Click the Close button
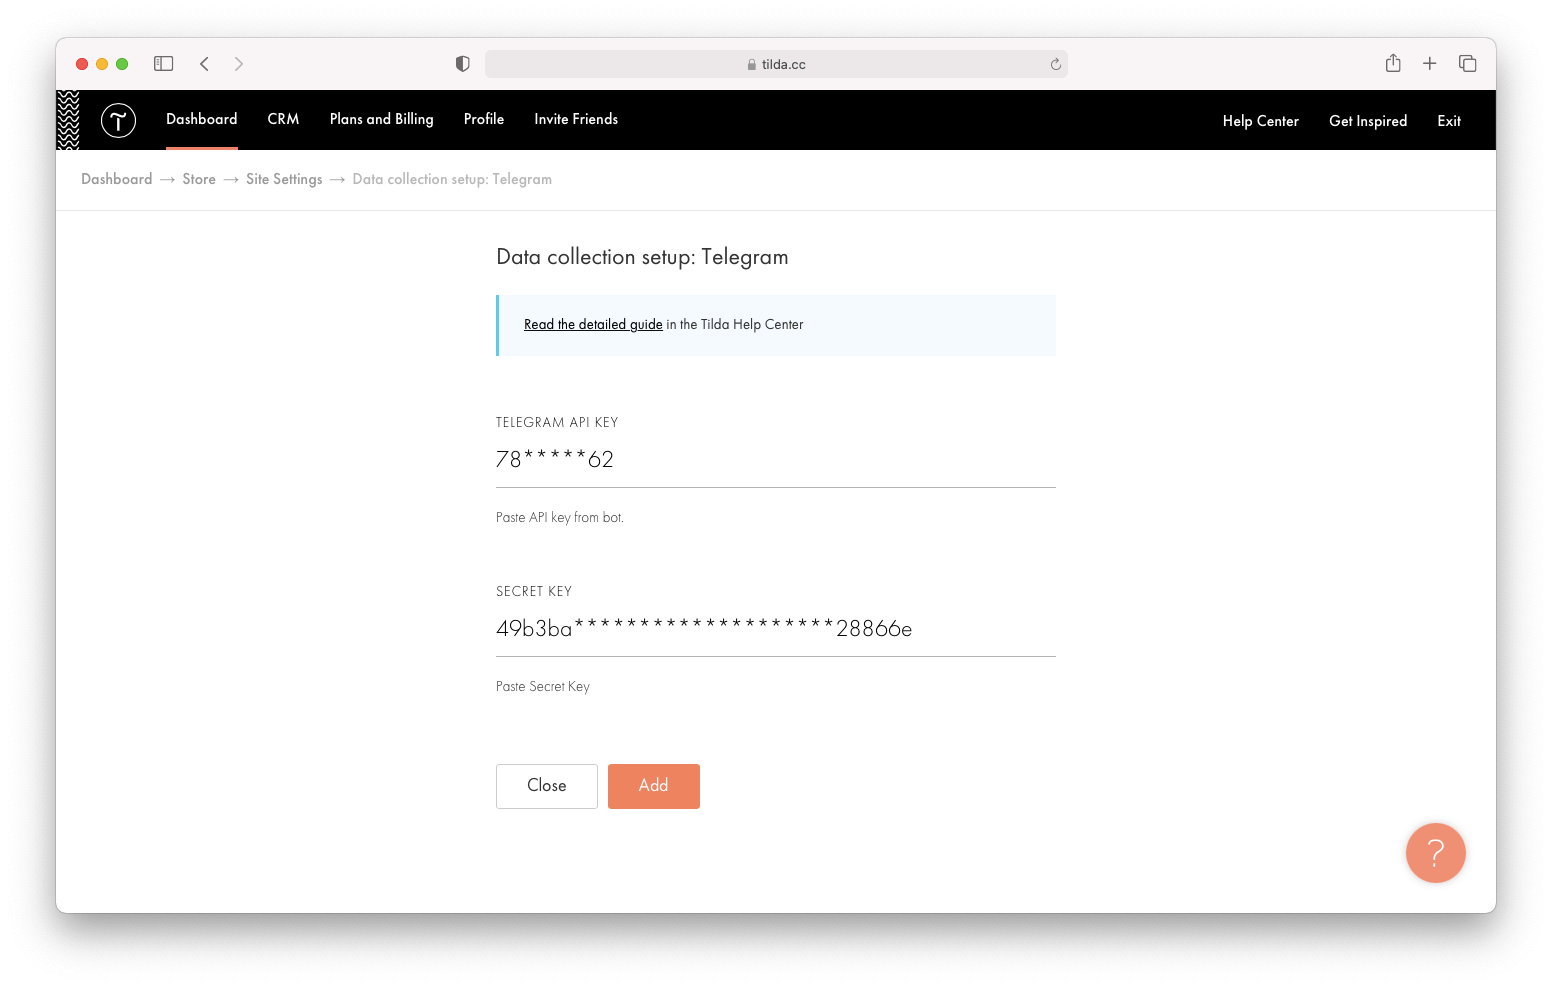The height and width of the screenshot is (987, 1552). point(547,786)
